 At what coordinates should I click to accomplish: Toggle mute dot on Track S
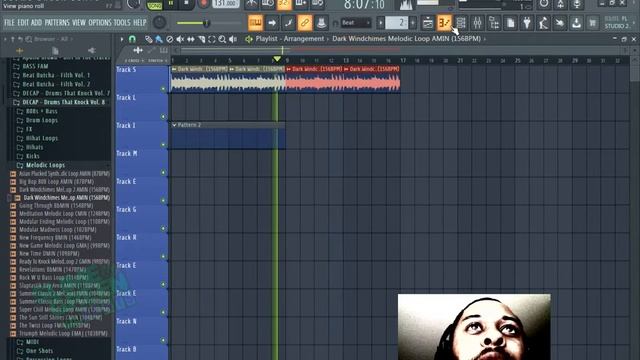[x=163, y=89]
